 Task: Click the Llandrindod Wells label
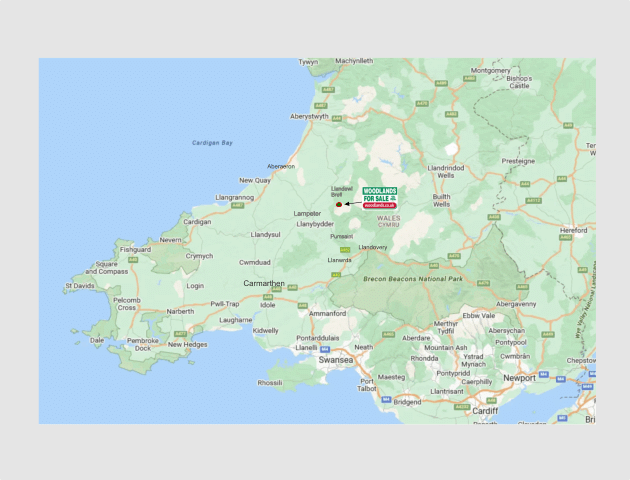tap(446, 172)
